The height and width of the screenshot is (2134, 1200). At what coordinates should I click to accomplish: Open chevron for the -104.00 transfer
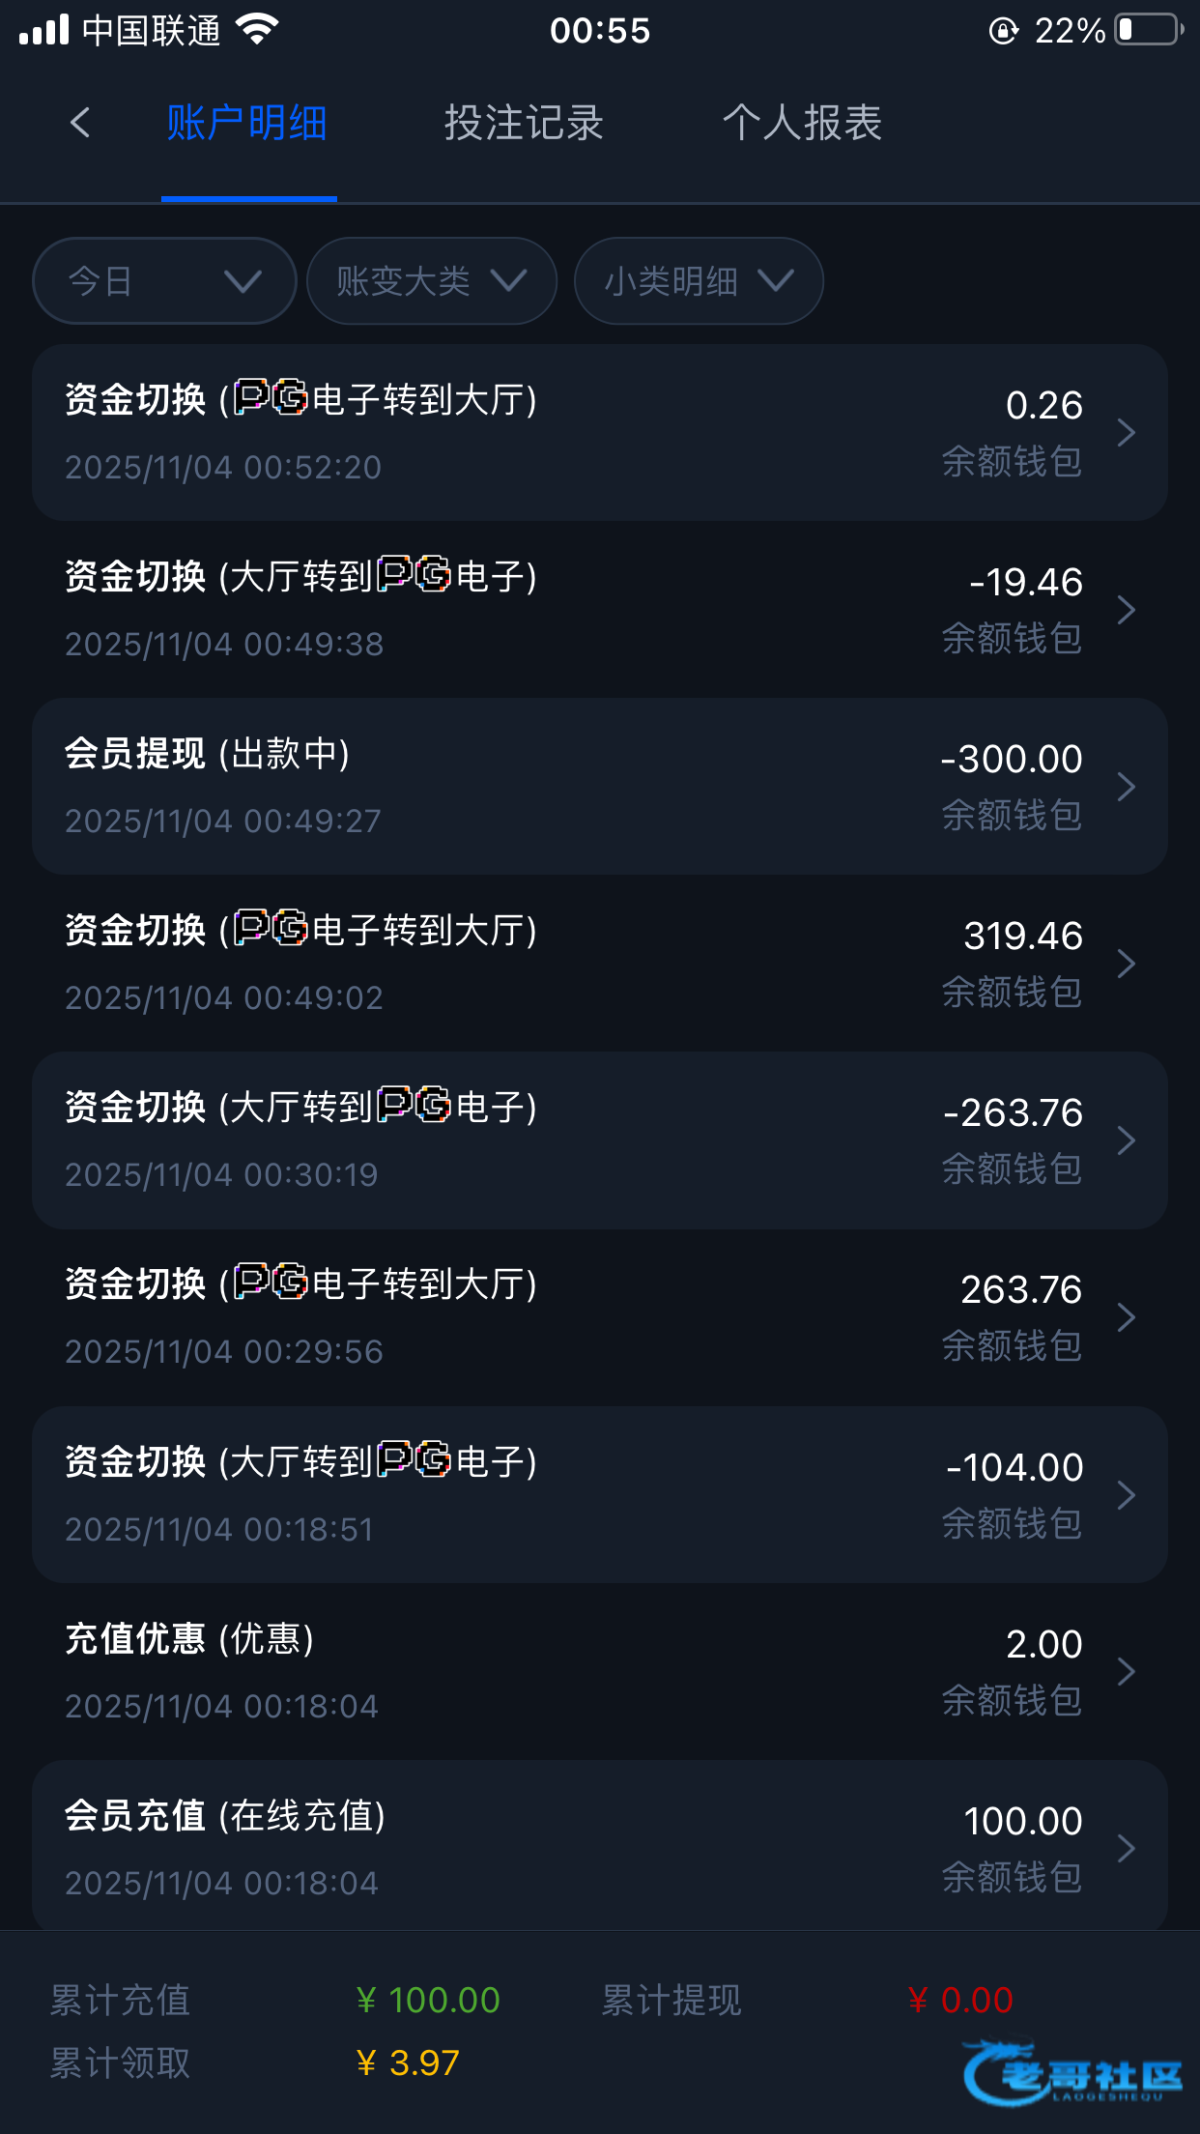pyautogui.click(x=1126, y=1495)
